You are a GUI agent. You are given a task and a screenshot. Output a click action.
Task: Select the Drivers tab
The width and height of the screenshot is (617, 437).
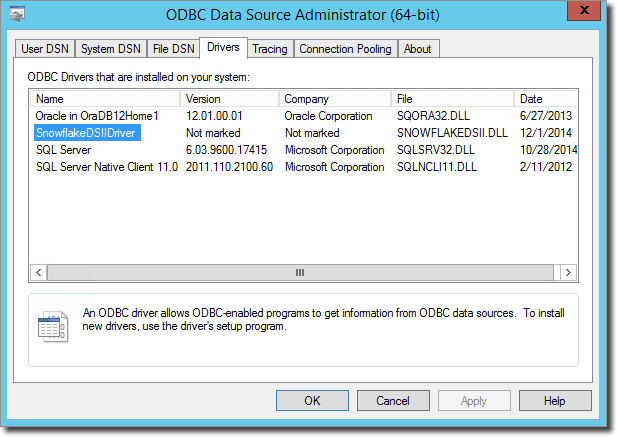(x=223, y=48)
